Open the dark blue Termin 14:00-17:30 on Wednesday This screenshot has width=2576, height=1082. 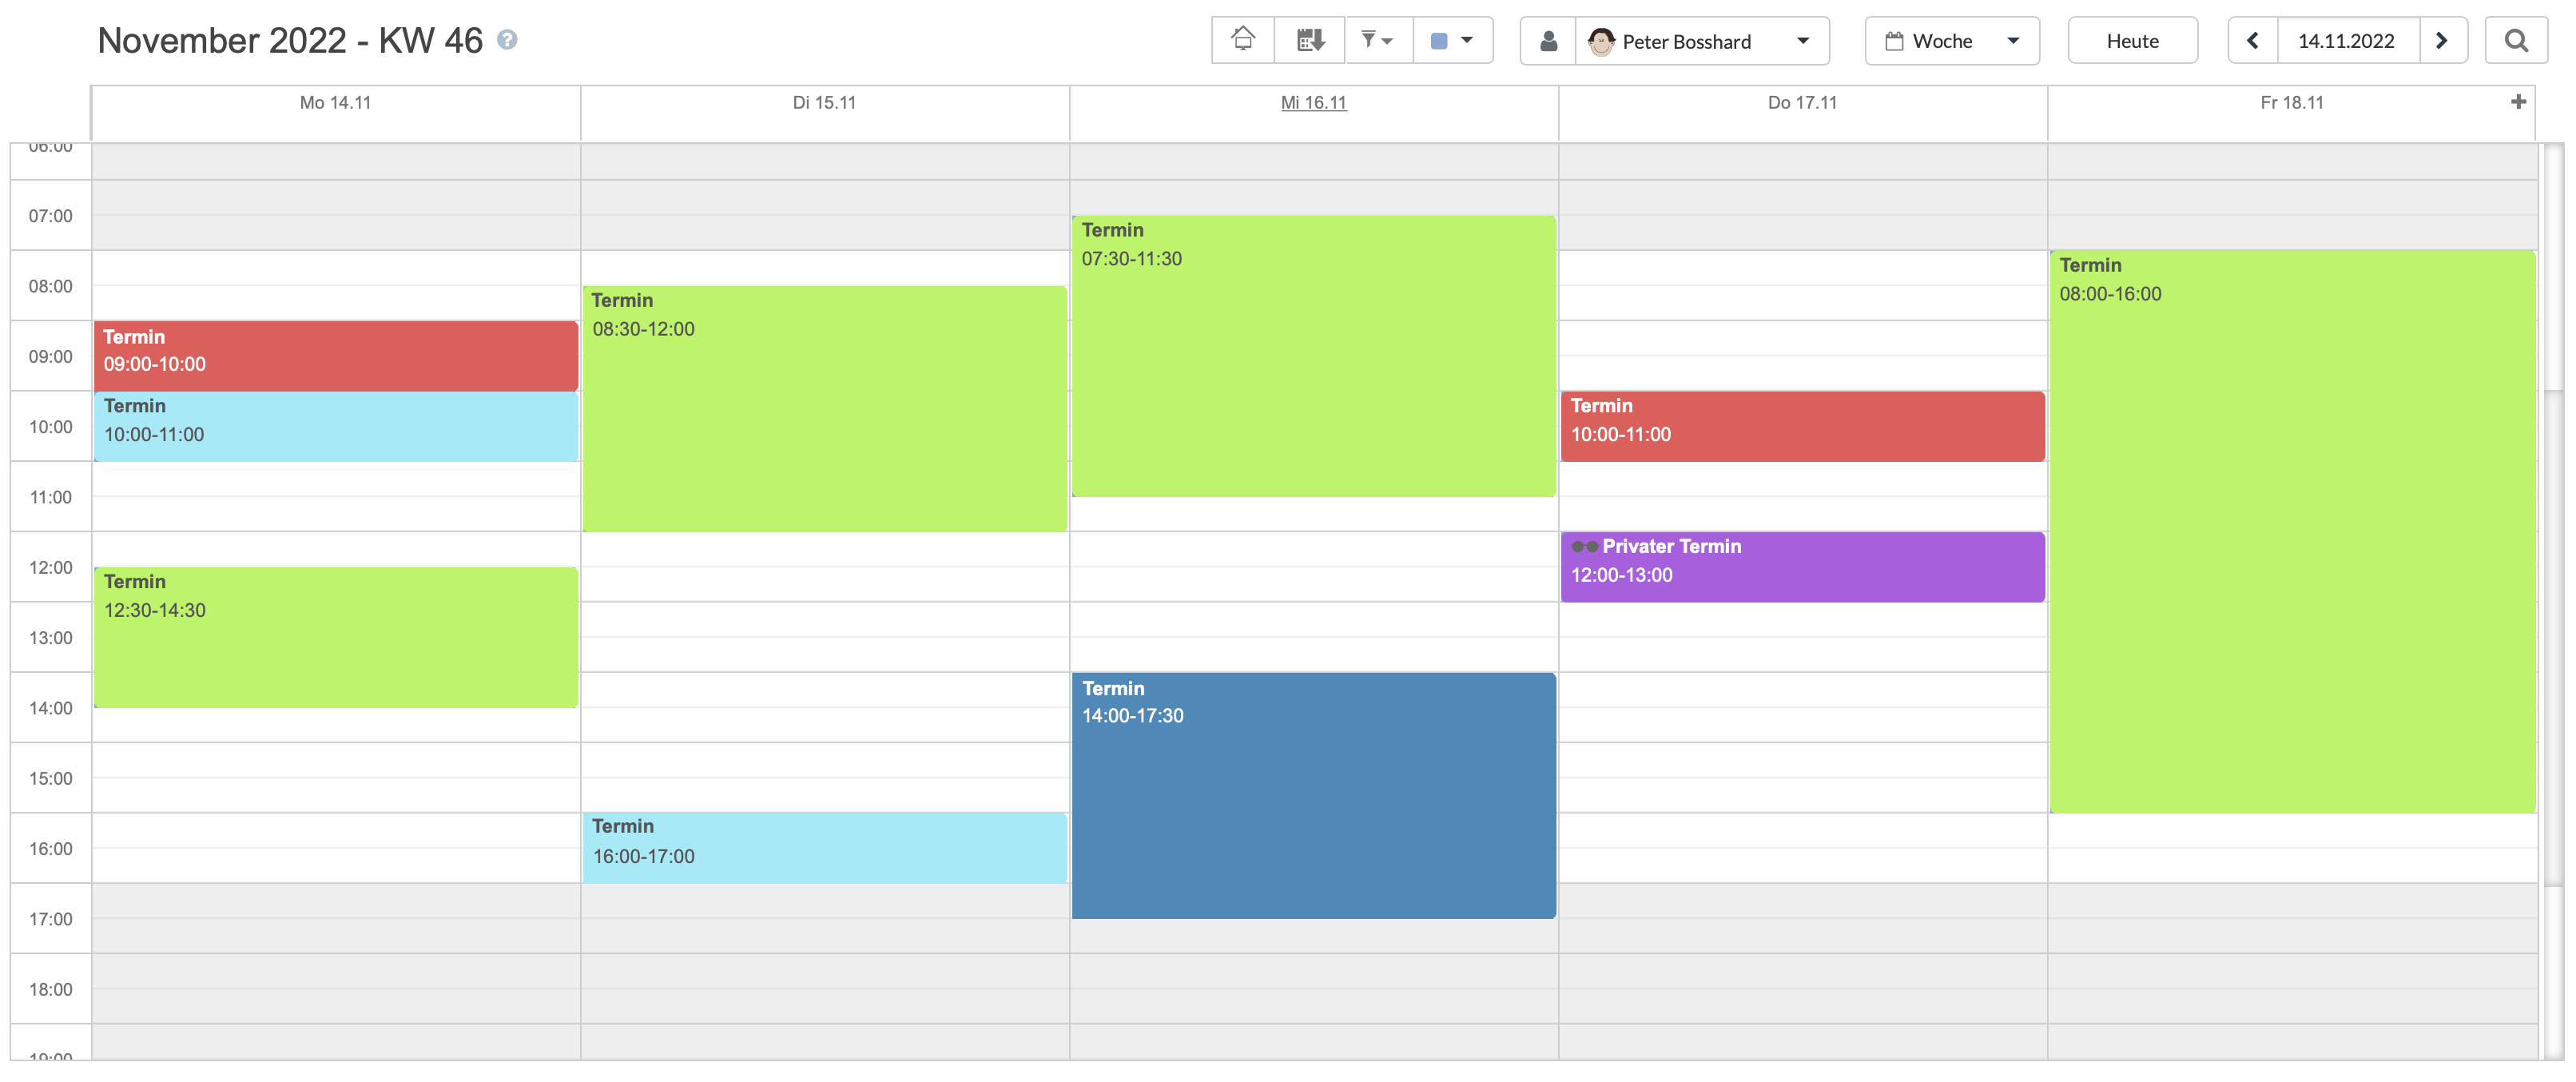tap(1313, 795)
